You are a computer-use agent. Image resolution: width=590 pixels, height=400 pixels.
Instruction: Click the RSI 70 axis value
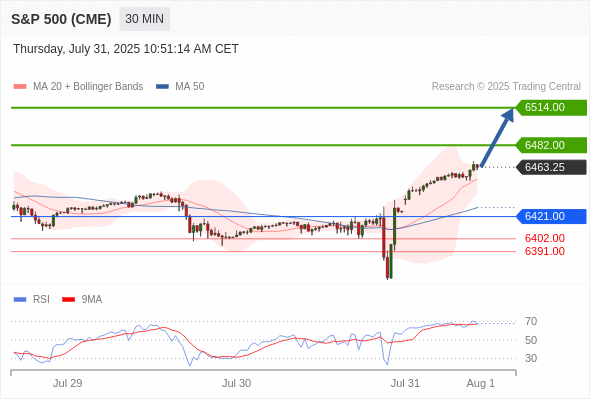[531, 322]
